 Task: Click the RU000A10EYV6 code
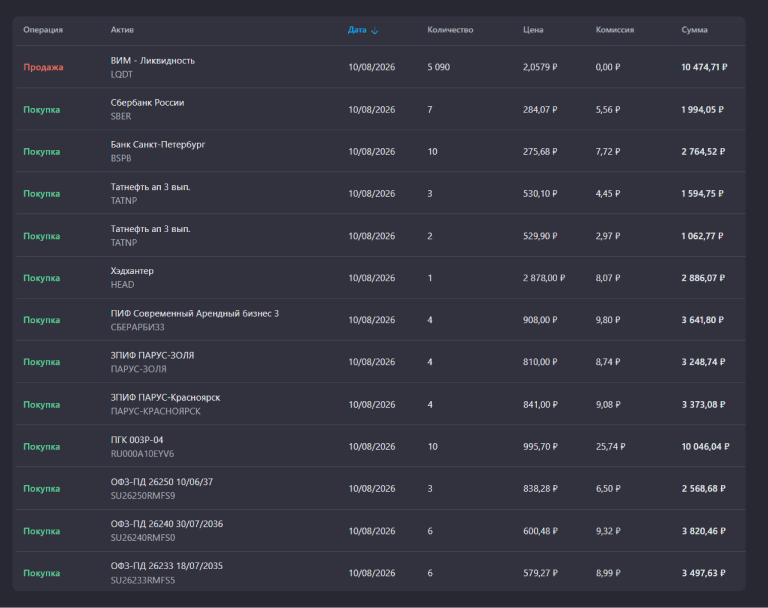click(142, 454)
